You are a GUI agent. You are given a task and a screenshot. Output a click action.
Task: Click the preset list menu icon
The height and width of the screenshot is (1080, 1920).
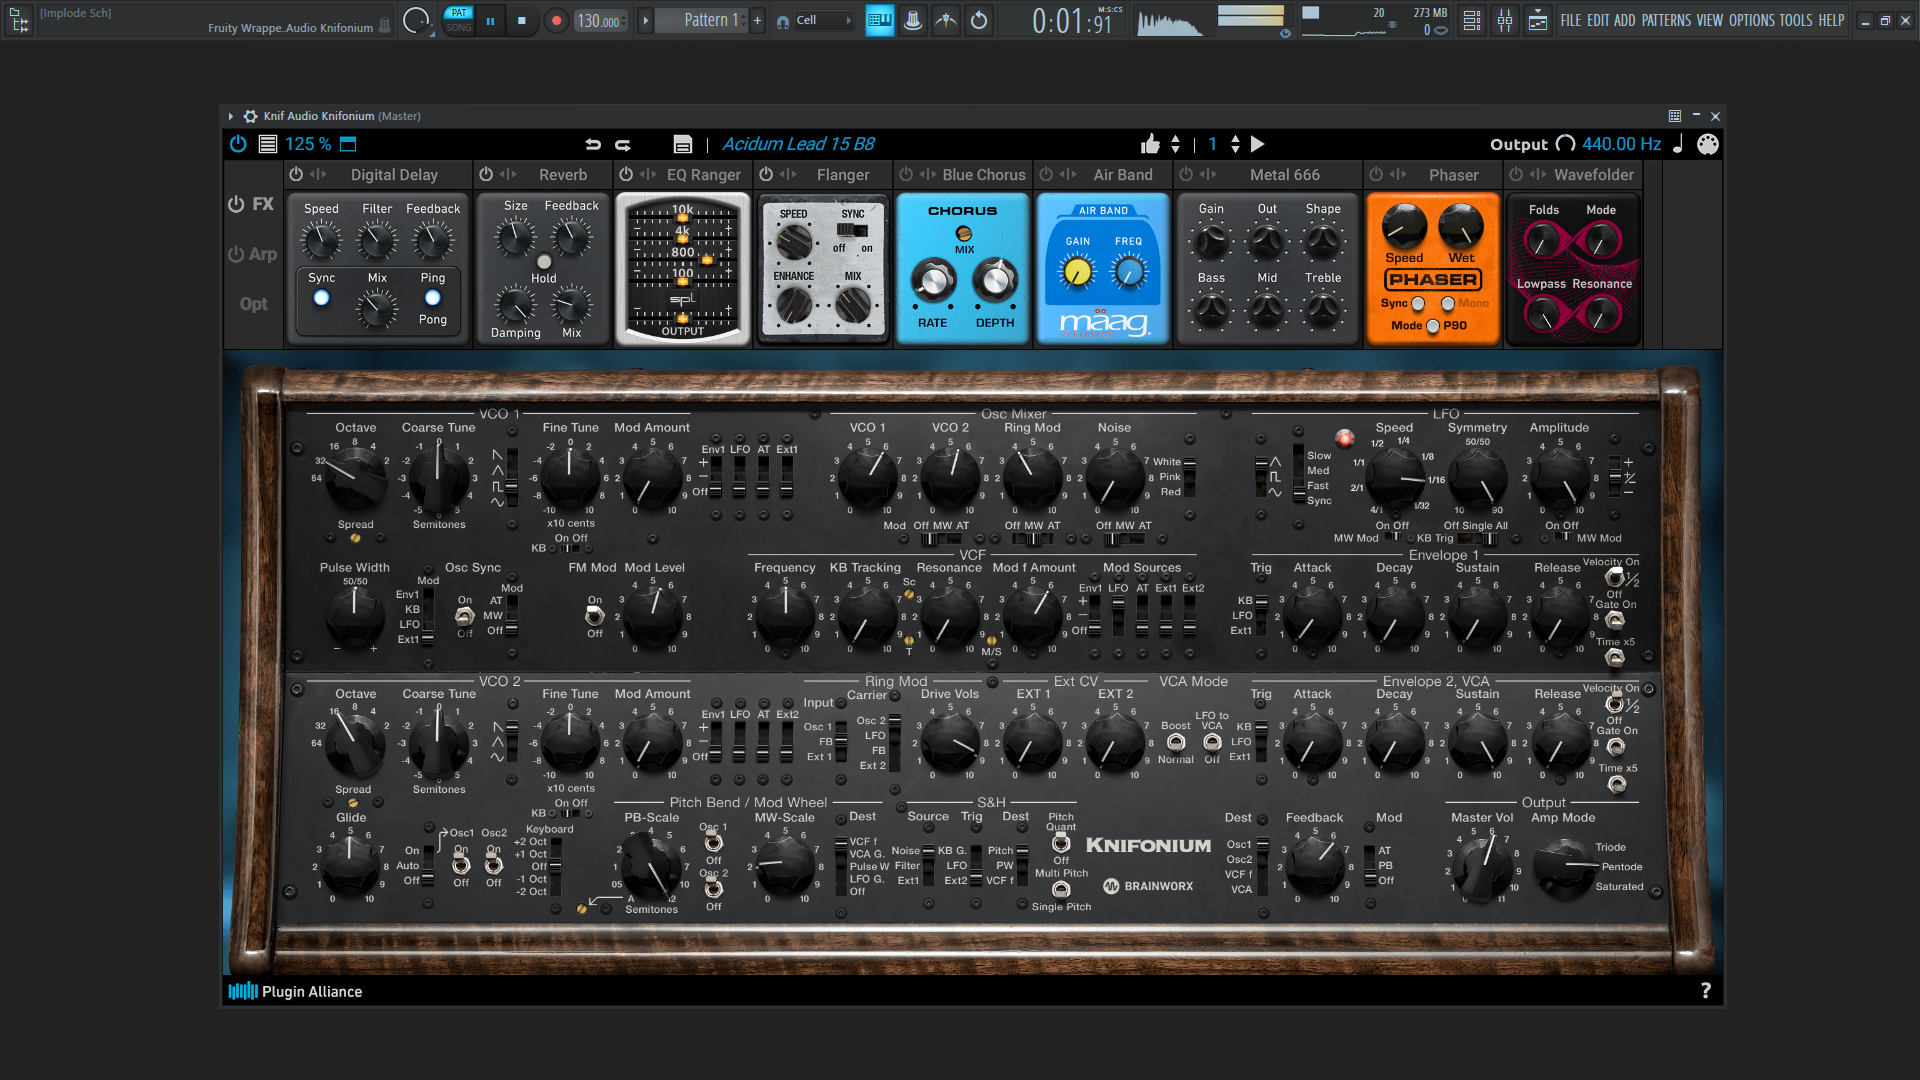pos(268,144)
